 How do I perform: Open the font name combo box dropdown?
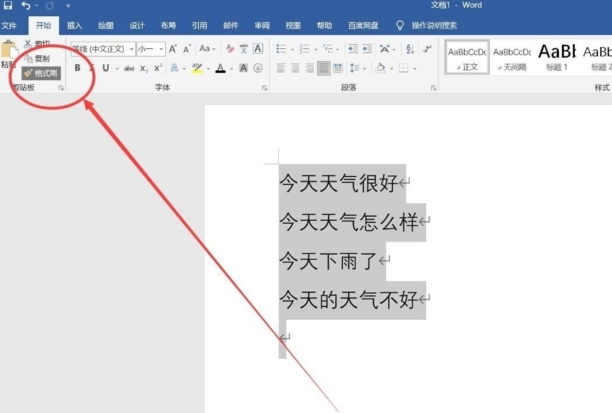click(x=132, y=49)
